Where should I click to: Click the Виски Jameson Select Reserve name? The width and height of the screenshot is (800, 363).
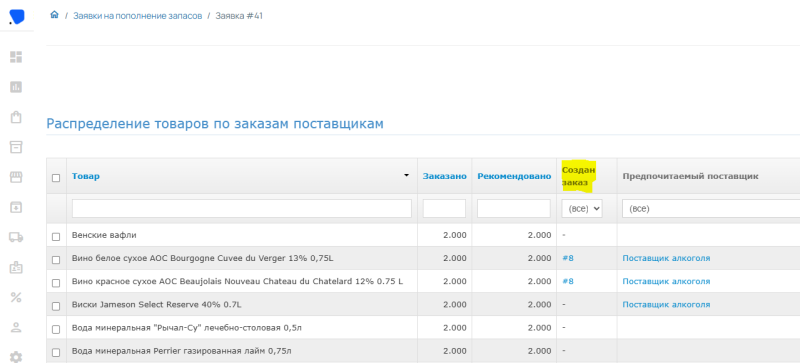click(157, 305)
